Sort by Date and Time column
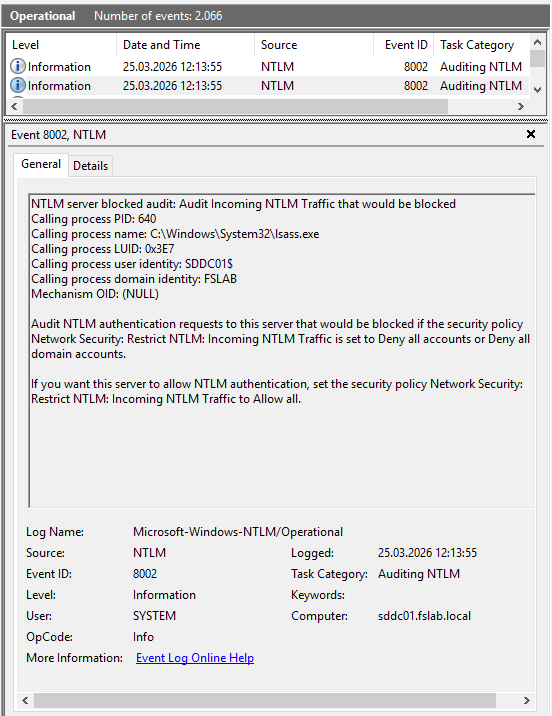 [185, 45]
